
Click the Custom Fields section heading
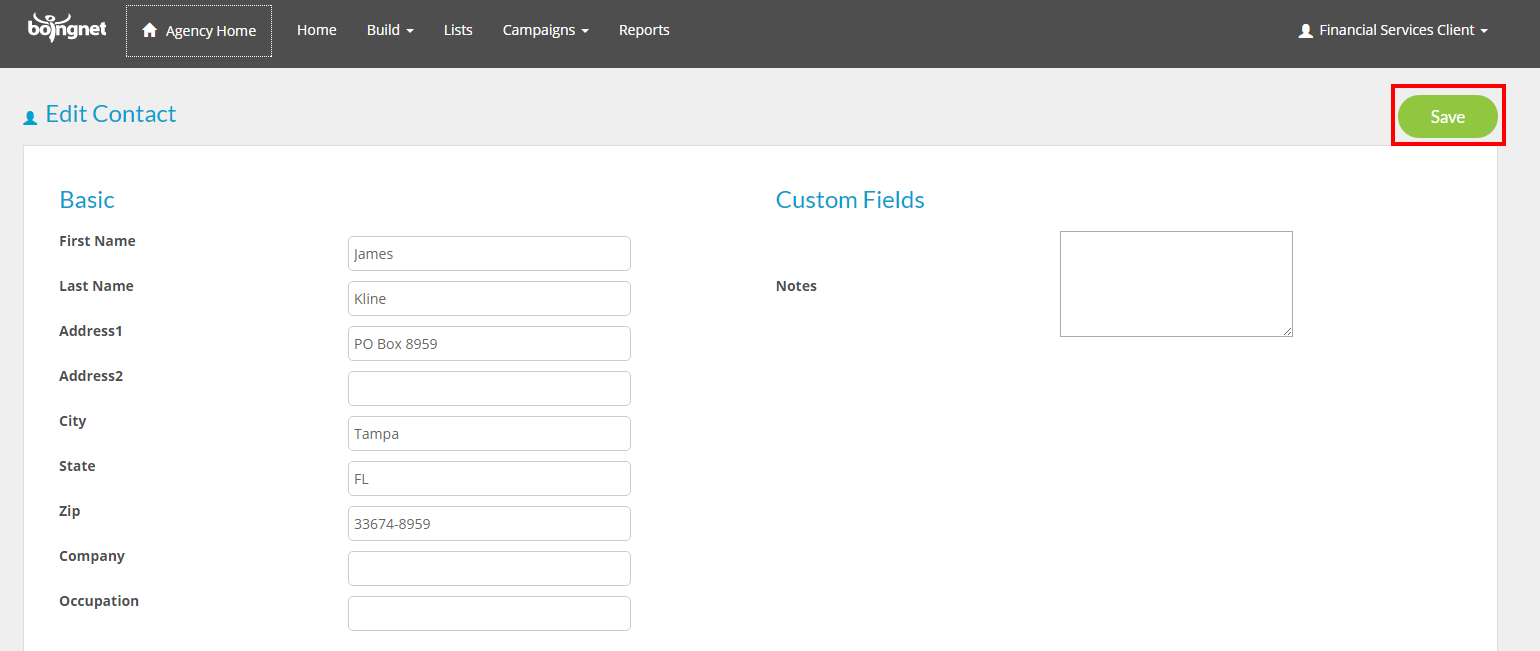[850, 199]
